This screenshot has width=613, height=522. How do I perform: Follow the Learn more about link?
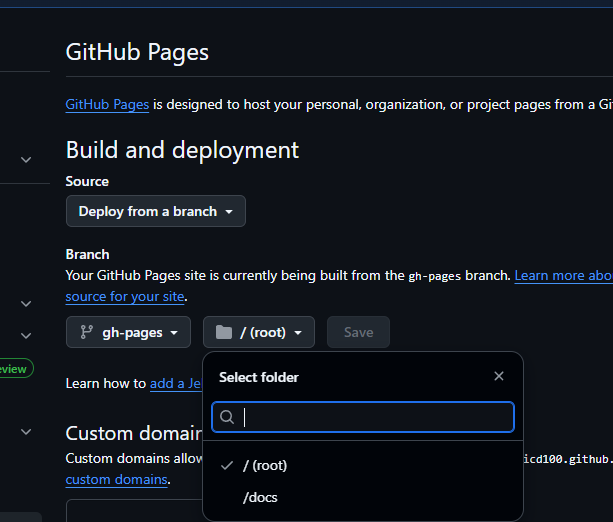tap(563, 276)
